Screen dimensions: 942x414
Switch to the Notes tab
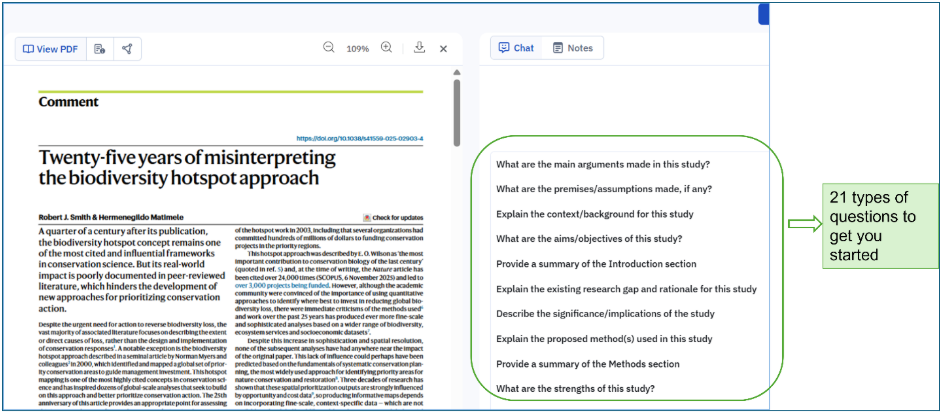pyautogui.click(x=572, y=48)
